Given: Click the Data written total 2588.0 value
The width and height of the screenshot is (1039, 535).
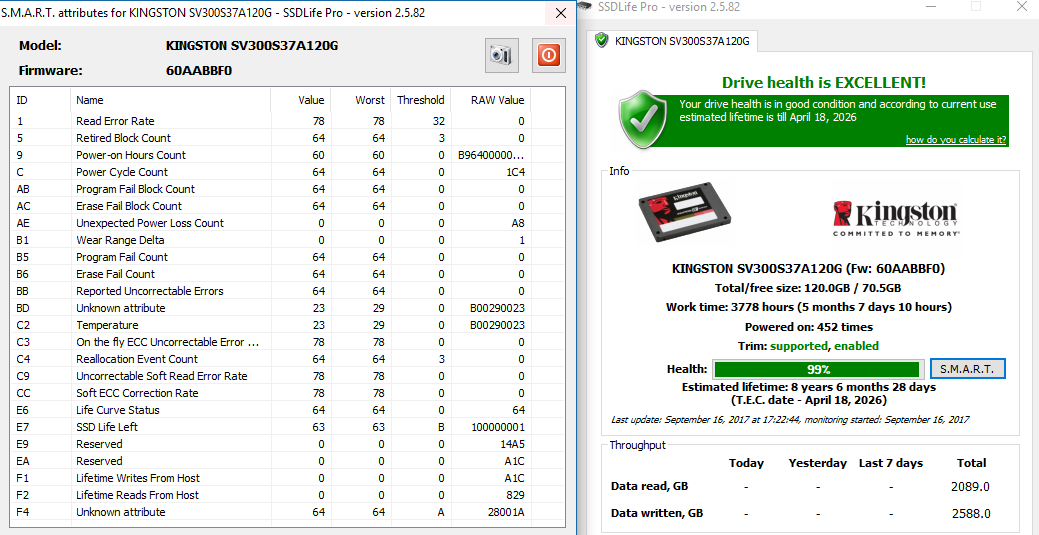Looking at the screenshot, I should pyautogui.click(x=970, y=514).
